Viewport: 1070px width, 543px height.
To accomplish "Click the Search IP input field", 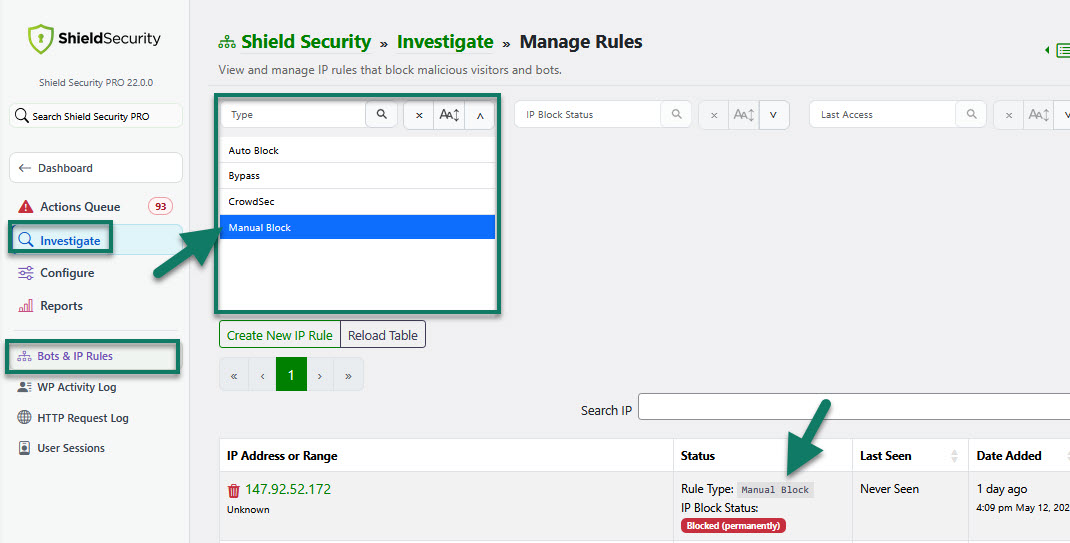I will (854, 407).
